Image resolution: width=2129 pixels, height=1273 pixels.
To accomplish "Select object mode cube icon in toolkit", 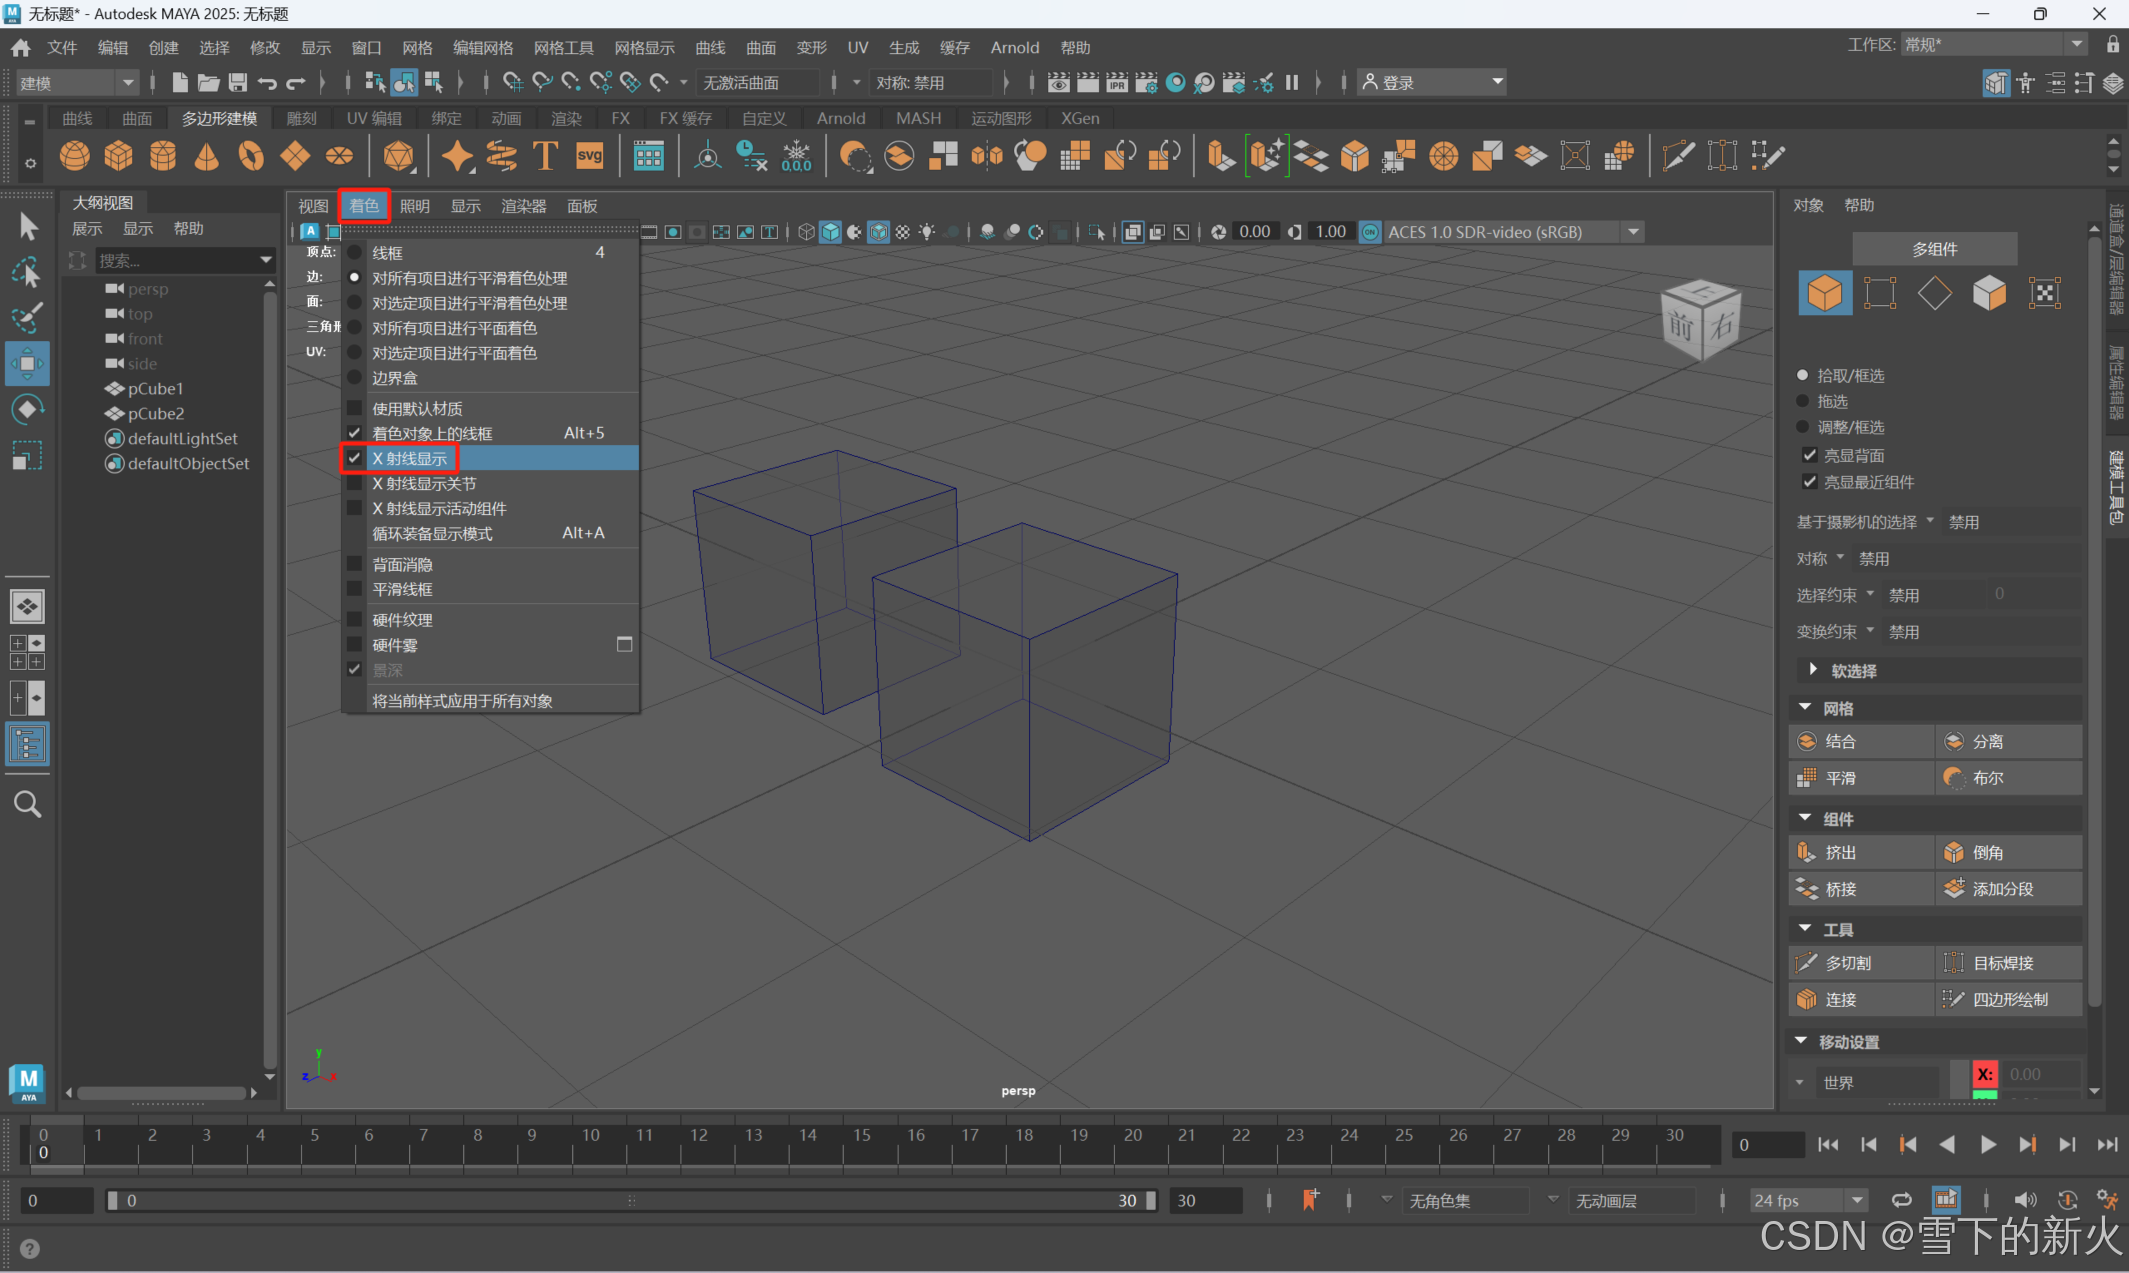I will (1824, 293).
